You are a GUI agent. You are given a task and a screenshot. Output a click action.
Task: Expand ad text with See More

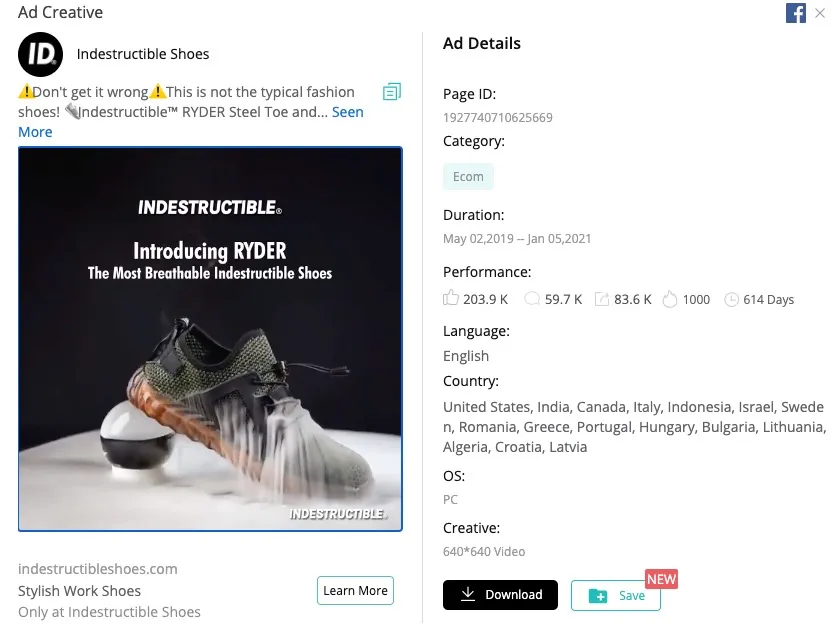pyautogui.click(x=347, y=112)
